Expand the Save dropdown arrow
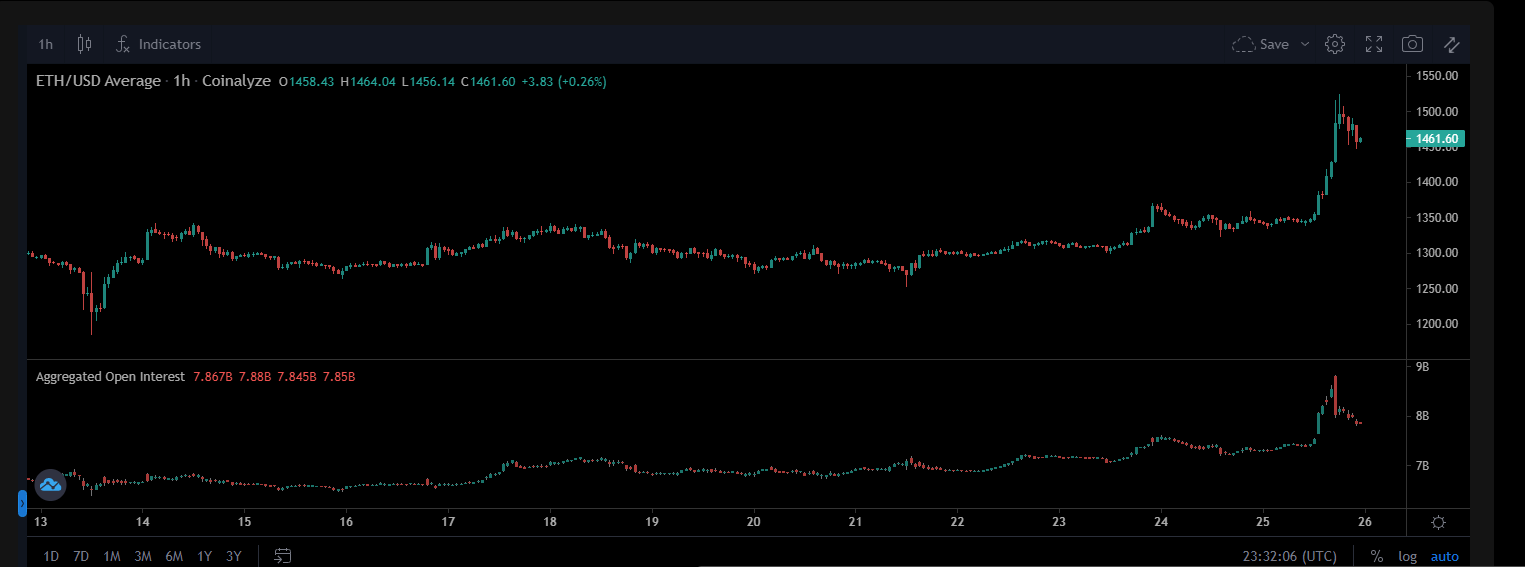 pyautogui.click(x=1305, y=44)
